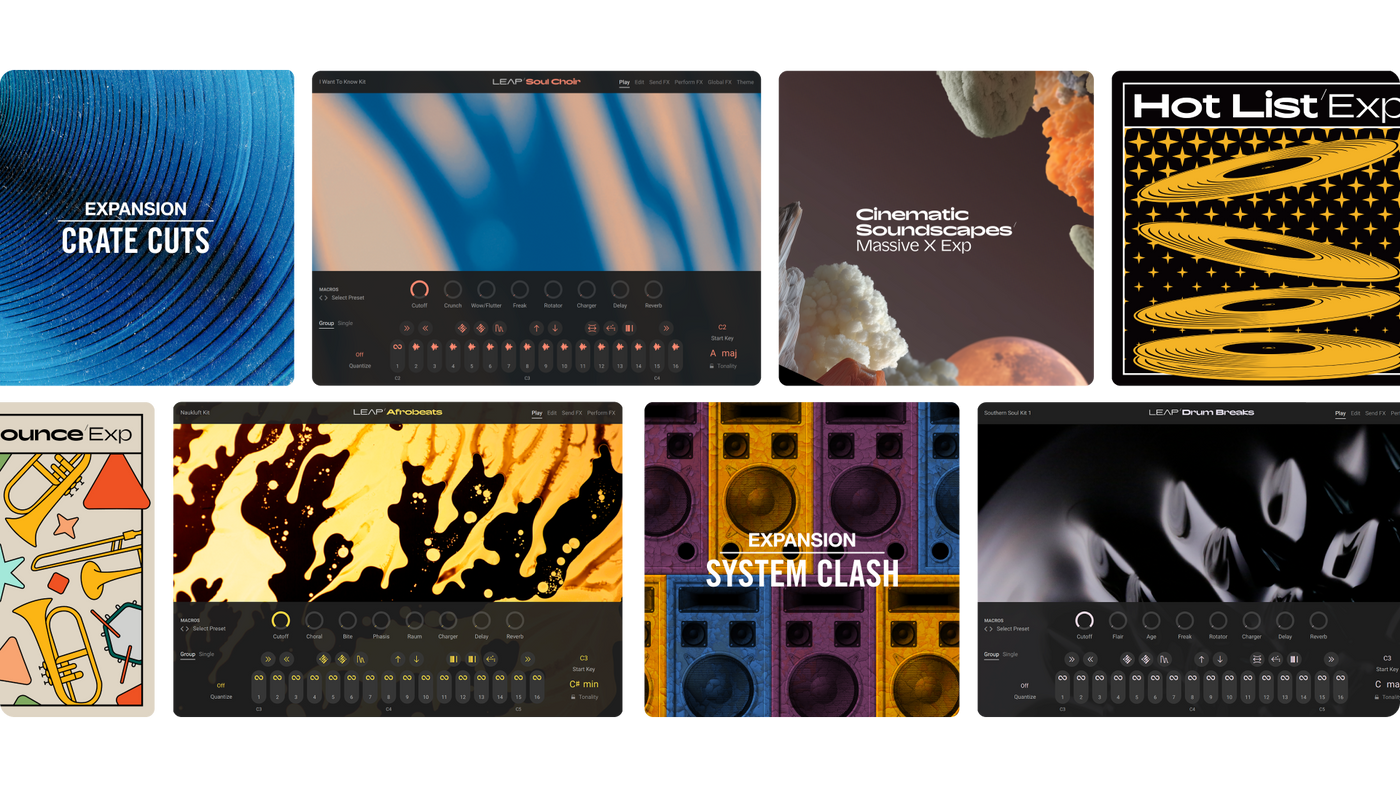Click the up arrow icon in Afrobeats
The width and height of the screenshot is (1400, 787).
pyautogui.click(x=398, y=659)
